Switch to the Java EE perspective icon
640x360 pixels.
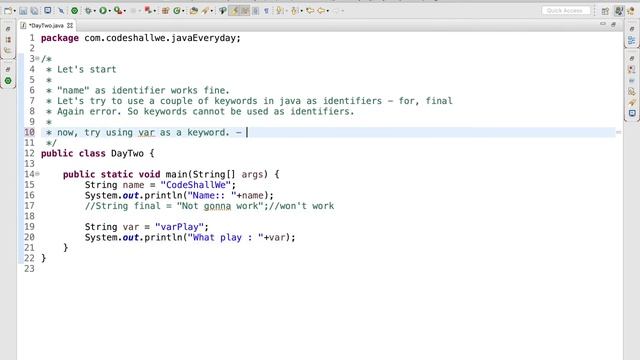pyautogui.click(x=619, y=11)
